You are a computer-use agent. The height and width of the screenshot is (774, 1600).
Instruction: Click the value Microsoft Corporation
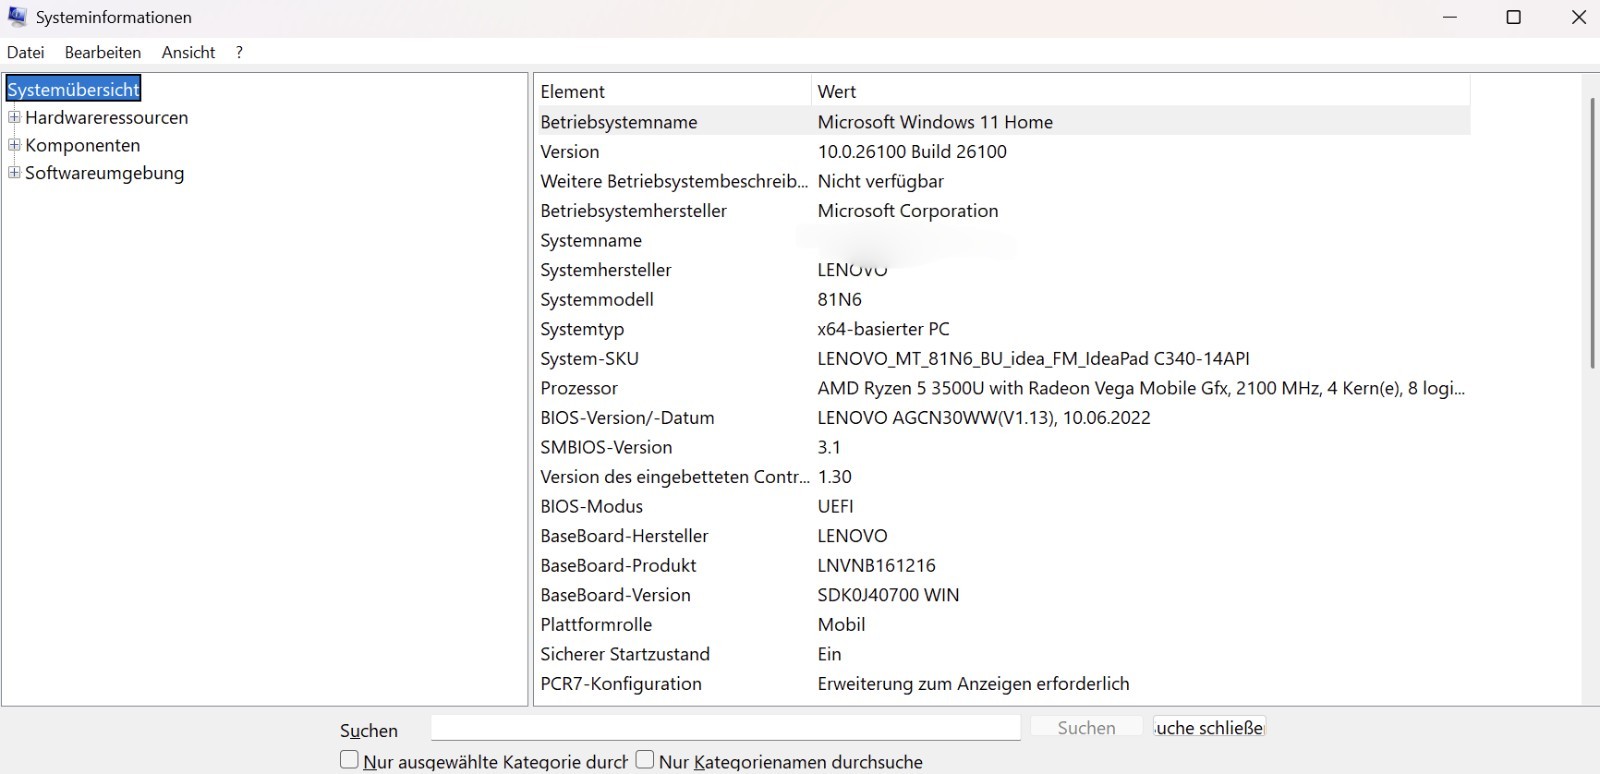click(908, 211)
